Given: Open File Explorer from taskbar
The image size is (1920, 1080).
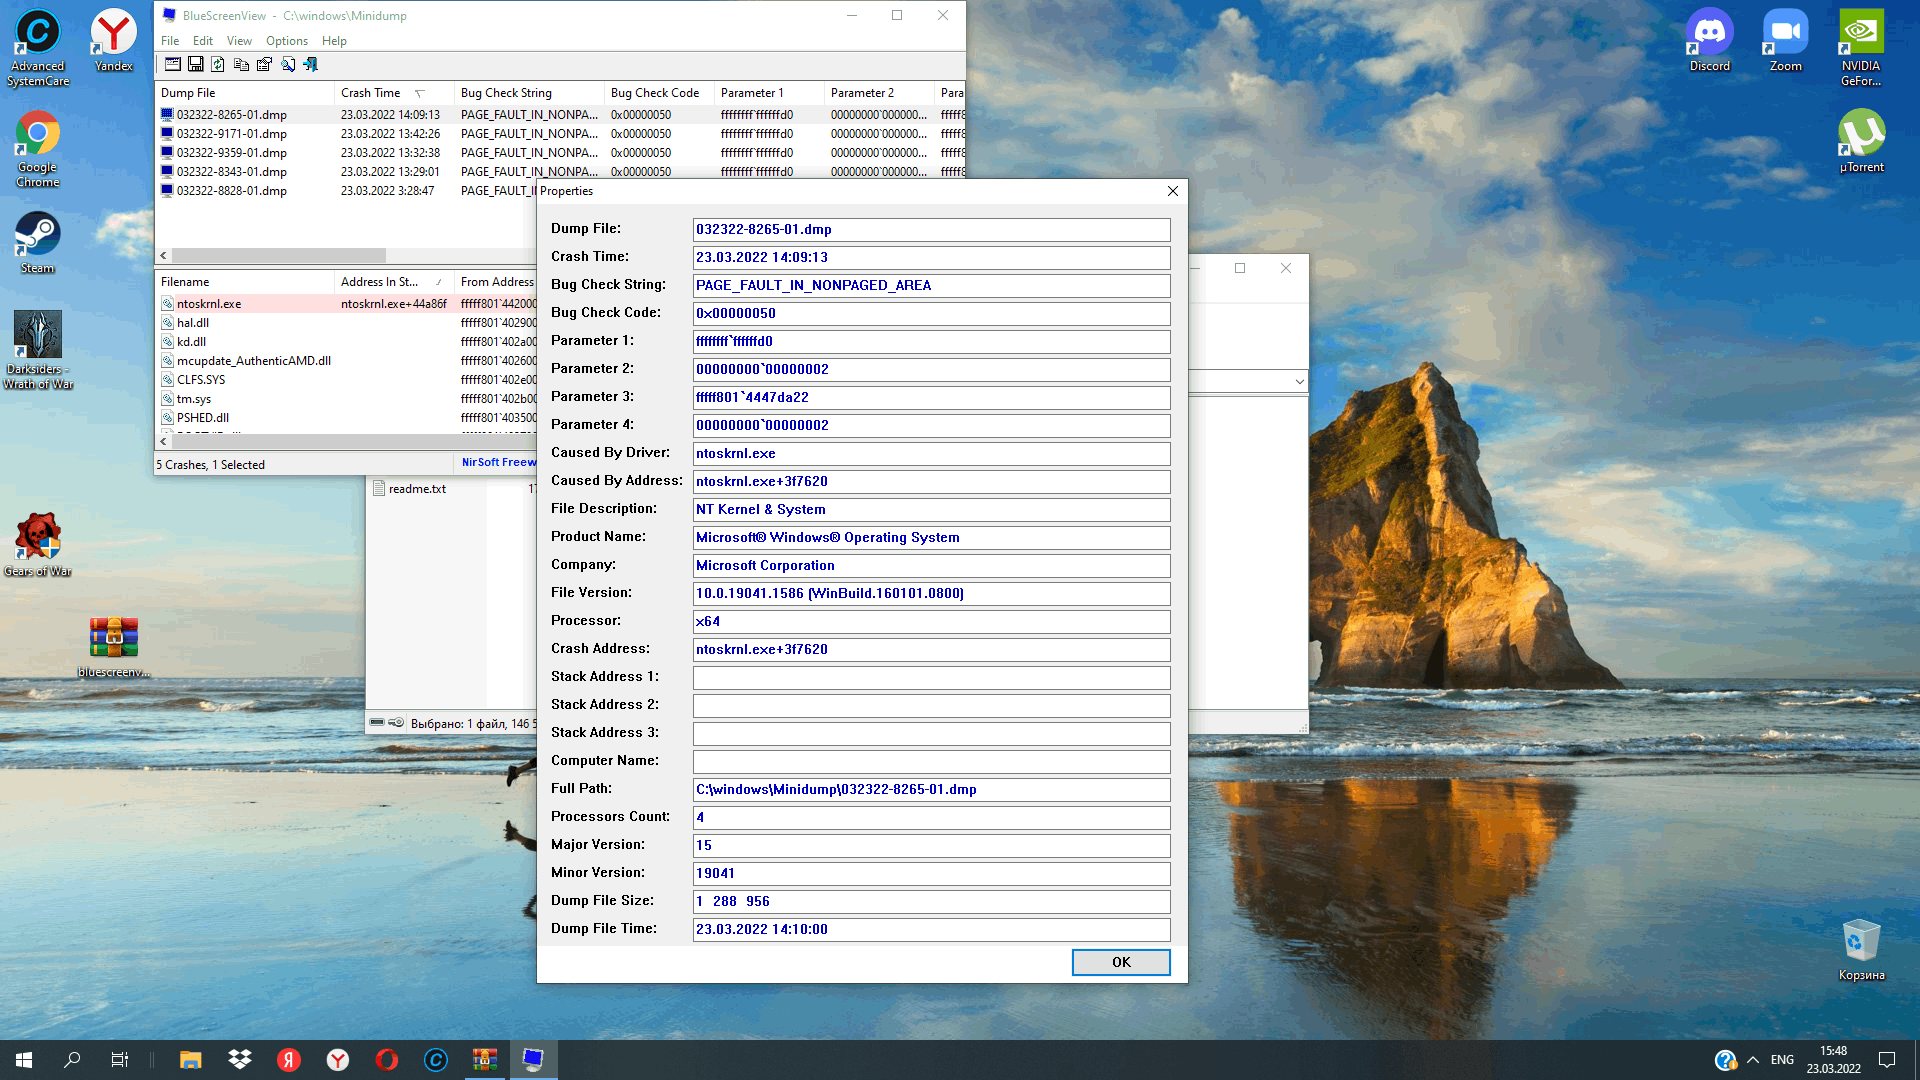Looking at the screenshot, I should [x=190, y=1060].
